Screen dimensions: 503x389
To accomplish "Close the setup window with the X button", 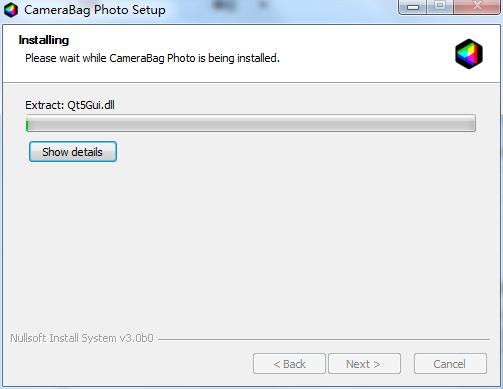I will pyautogui.click(x=477, y=7).
